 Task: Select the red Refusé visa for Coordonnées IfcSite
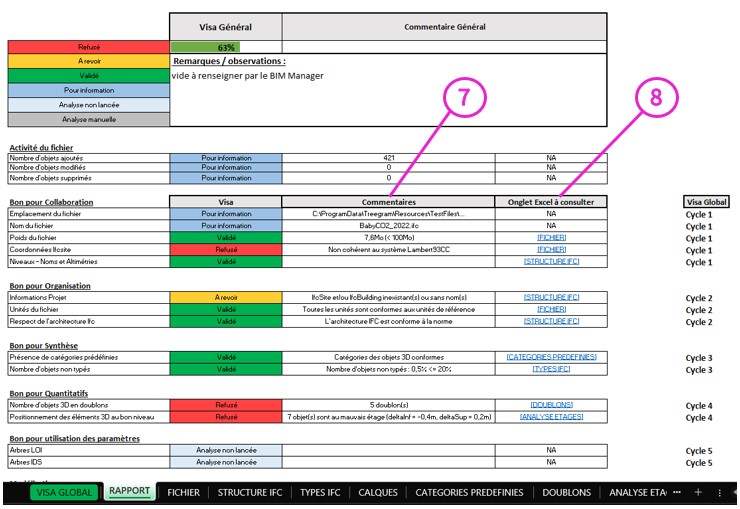tap(226, 249)
